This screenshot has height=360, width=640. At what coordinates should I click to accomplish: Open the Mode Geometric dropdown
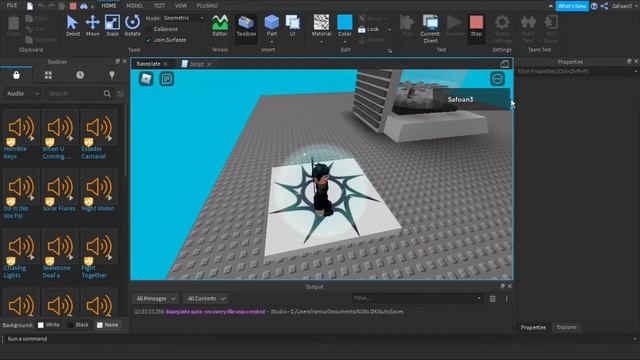183,18
